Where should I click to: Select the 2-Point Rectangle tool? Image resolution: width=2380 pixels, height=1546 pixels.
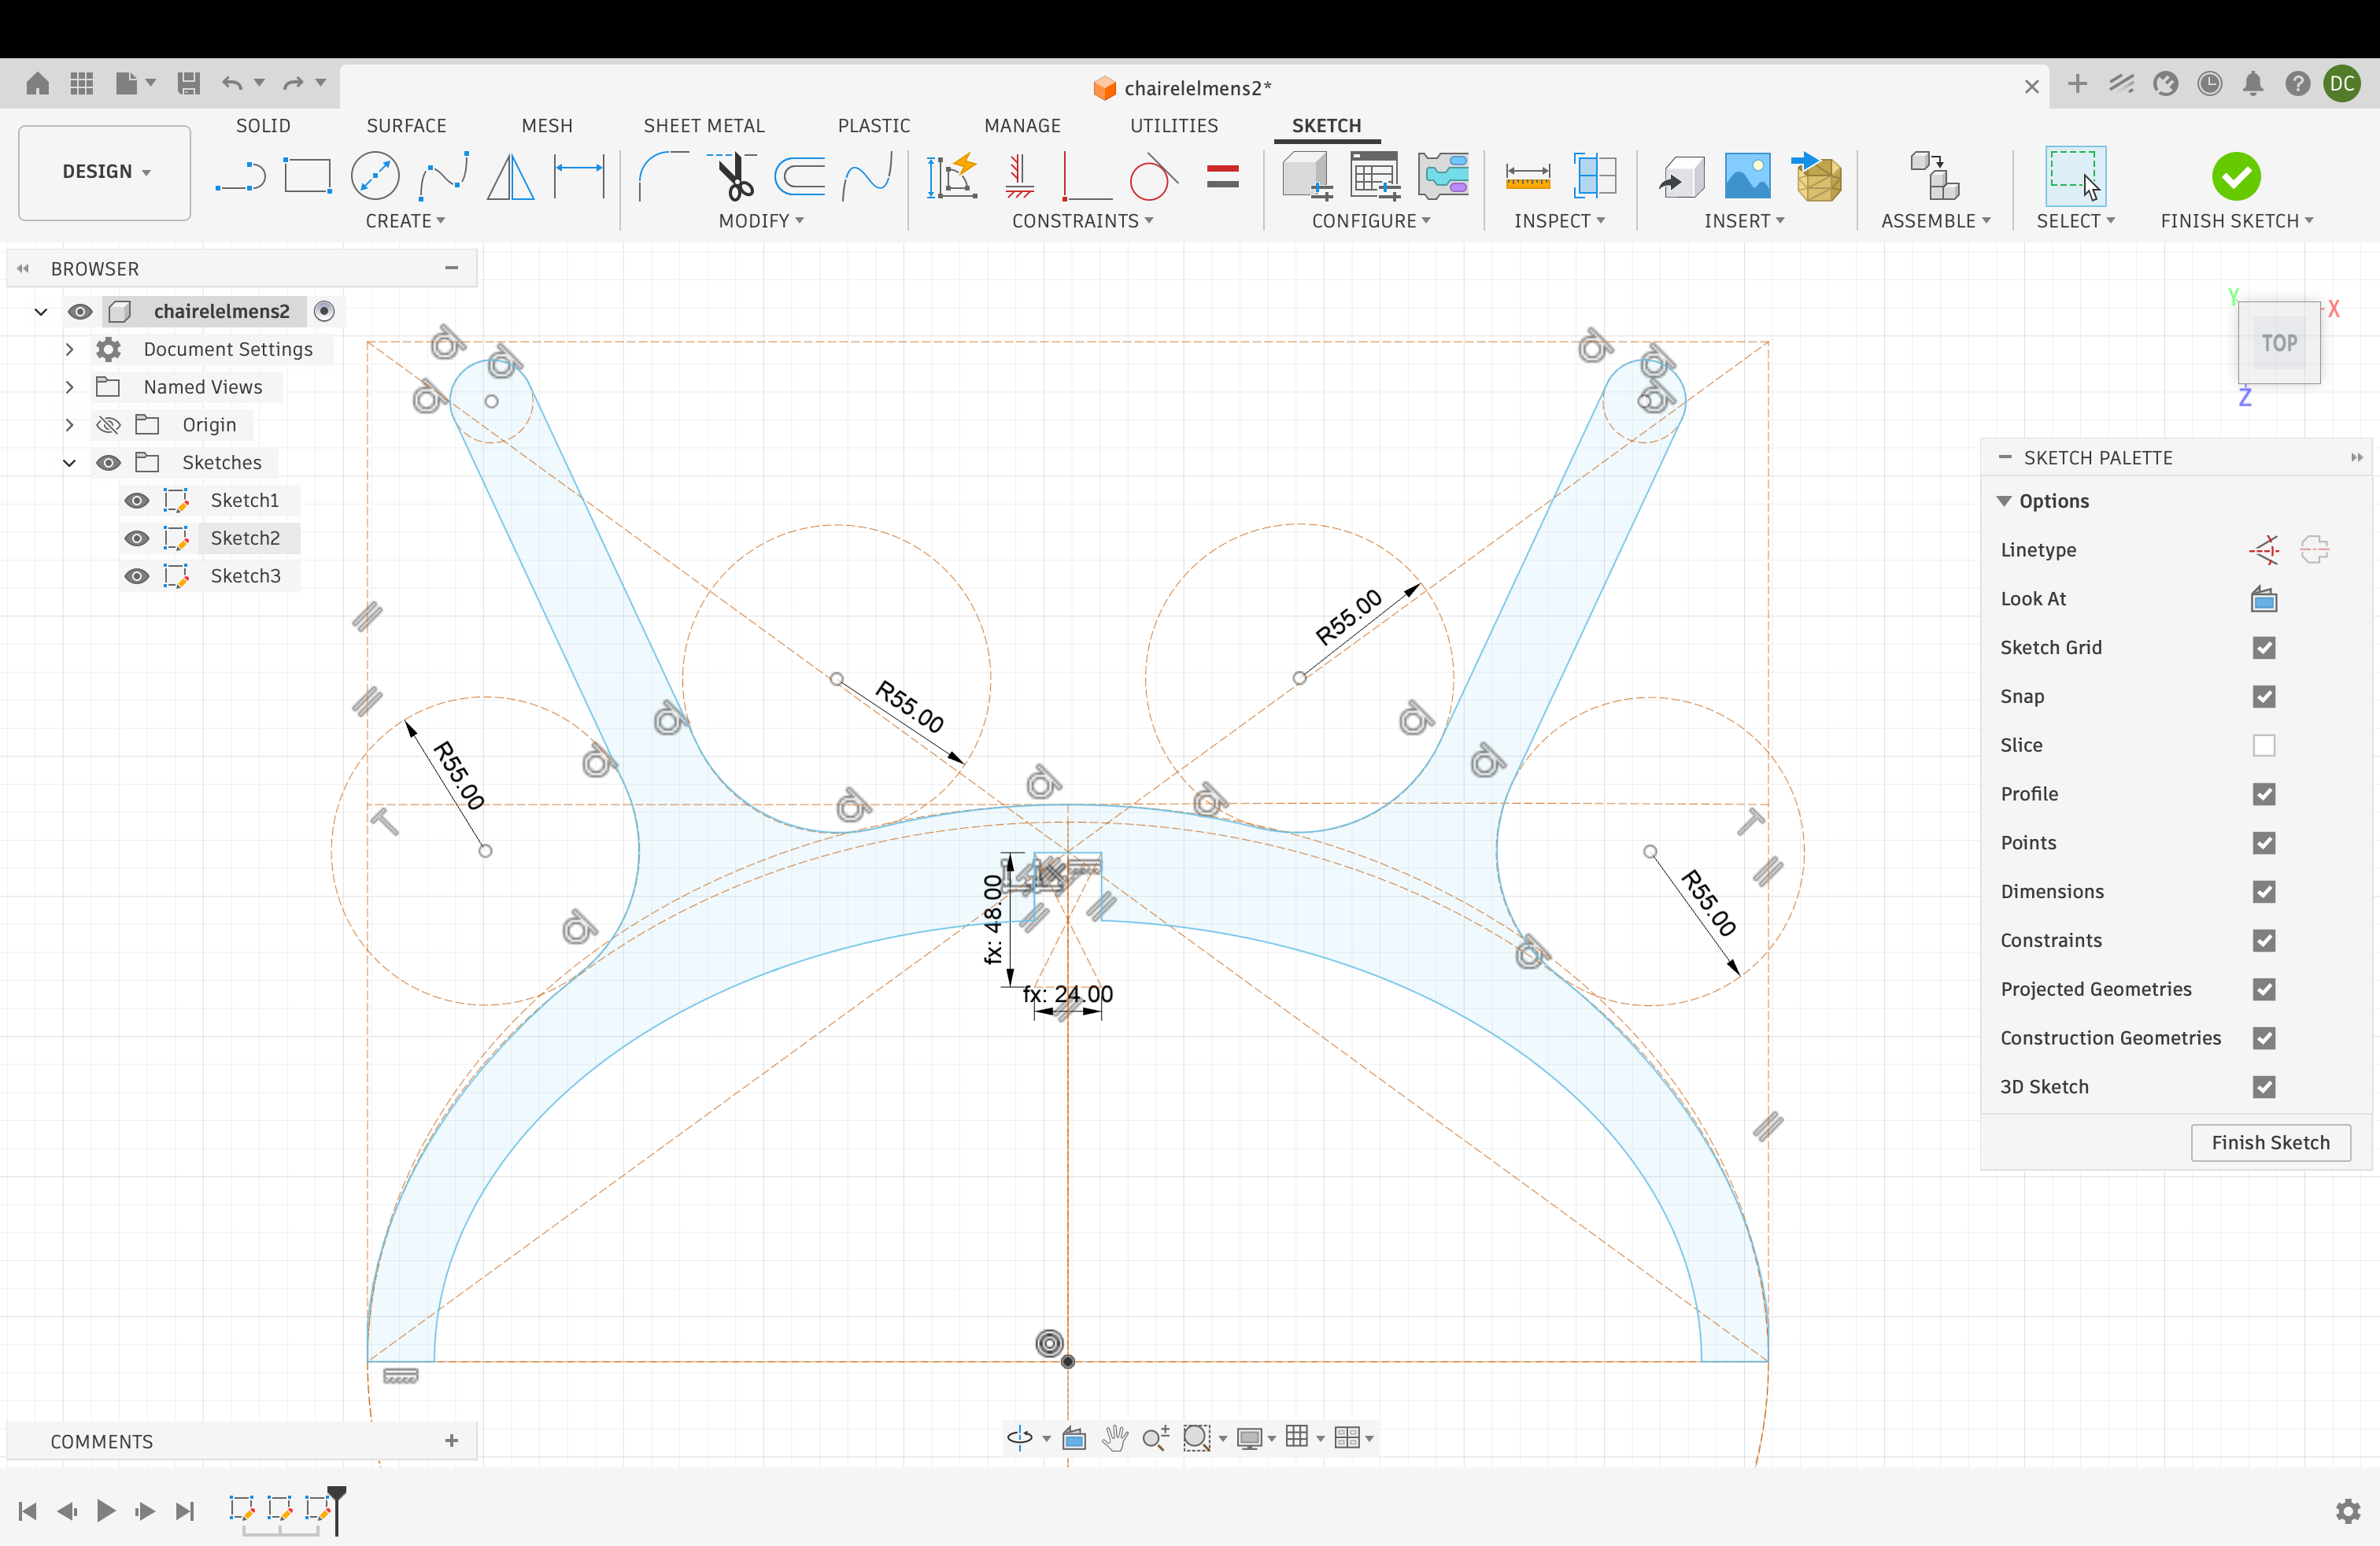307,177
